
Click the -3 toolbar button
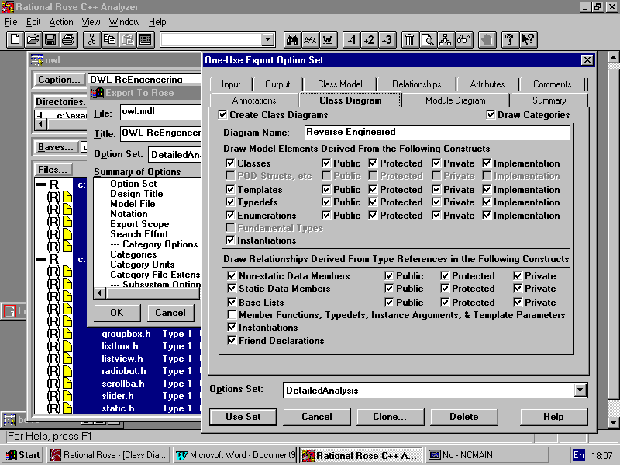click(x=387, y=40)
